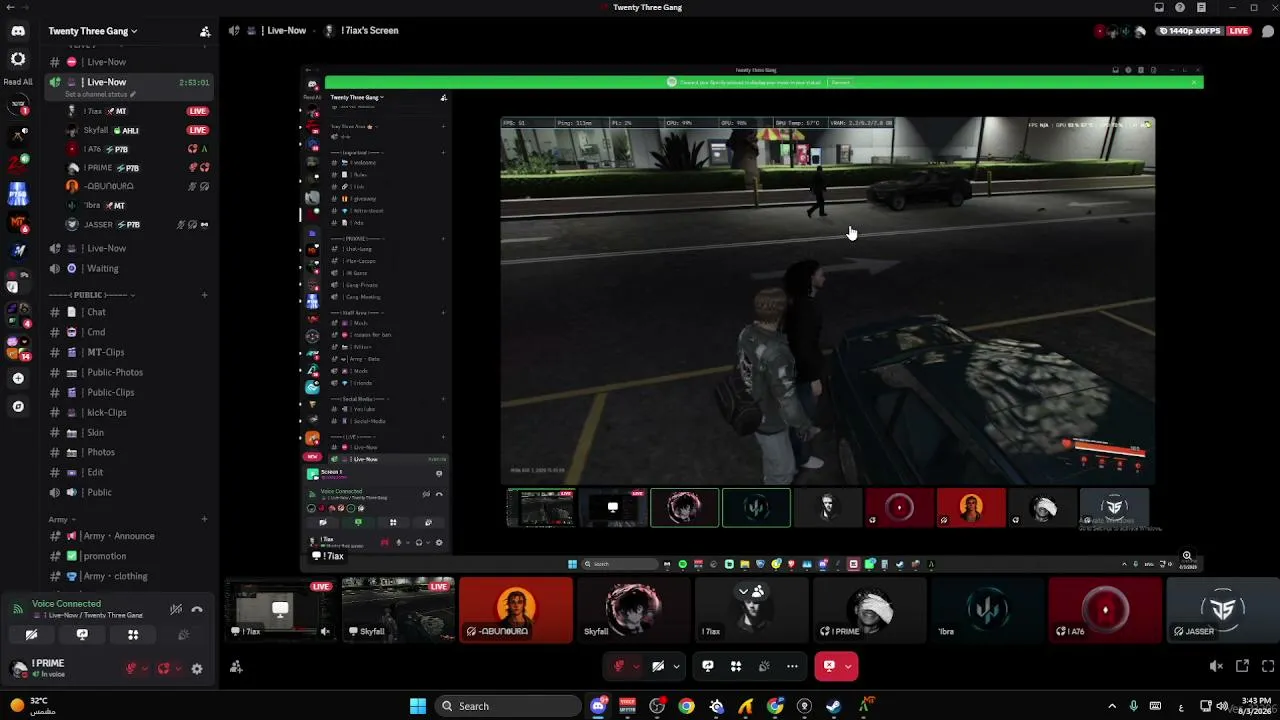Share screen button in the call control bar
Viewport: 1280px width, 720px height.
pyautogui.click(x=708, y=666)
